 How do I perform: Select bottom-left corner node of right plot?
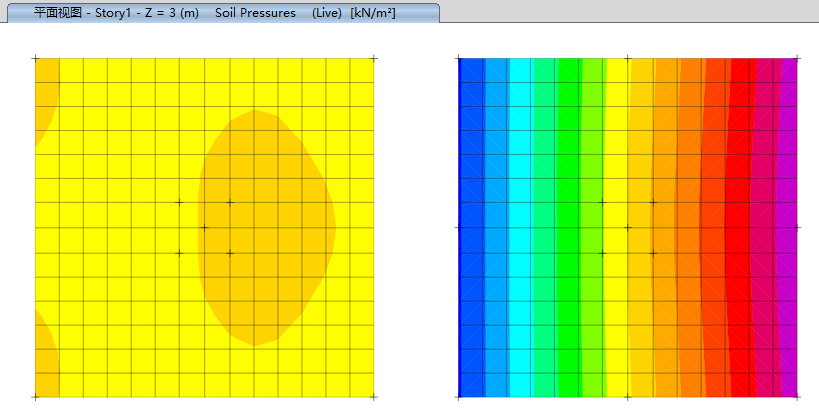pos(459,397)
